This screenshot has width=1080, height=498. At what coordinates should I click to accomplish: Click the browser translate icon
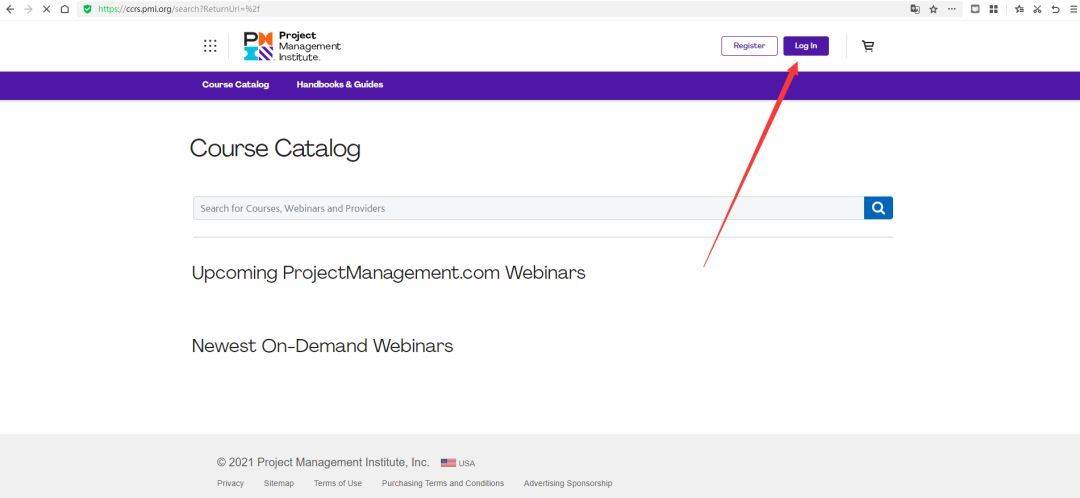pyautogui.click(x=915, y=9)
